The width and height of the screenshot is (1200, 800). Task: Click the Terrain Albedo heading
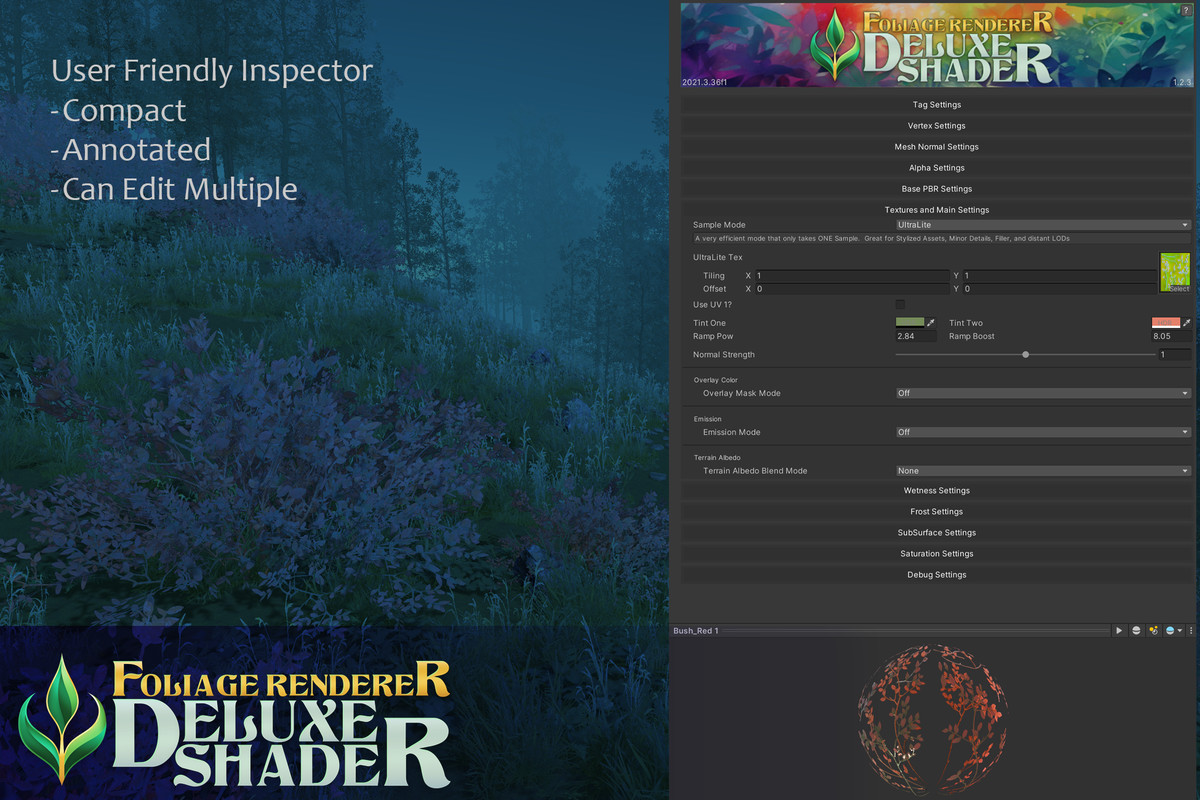click(717, 458)
